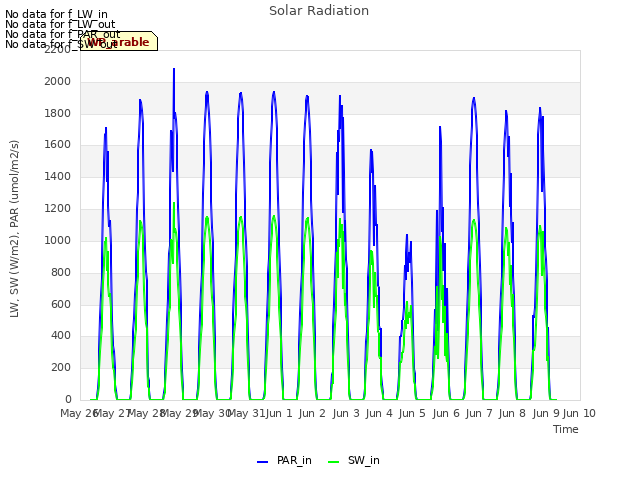Click the Jun 3 x-axis label

346,413
